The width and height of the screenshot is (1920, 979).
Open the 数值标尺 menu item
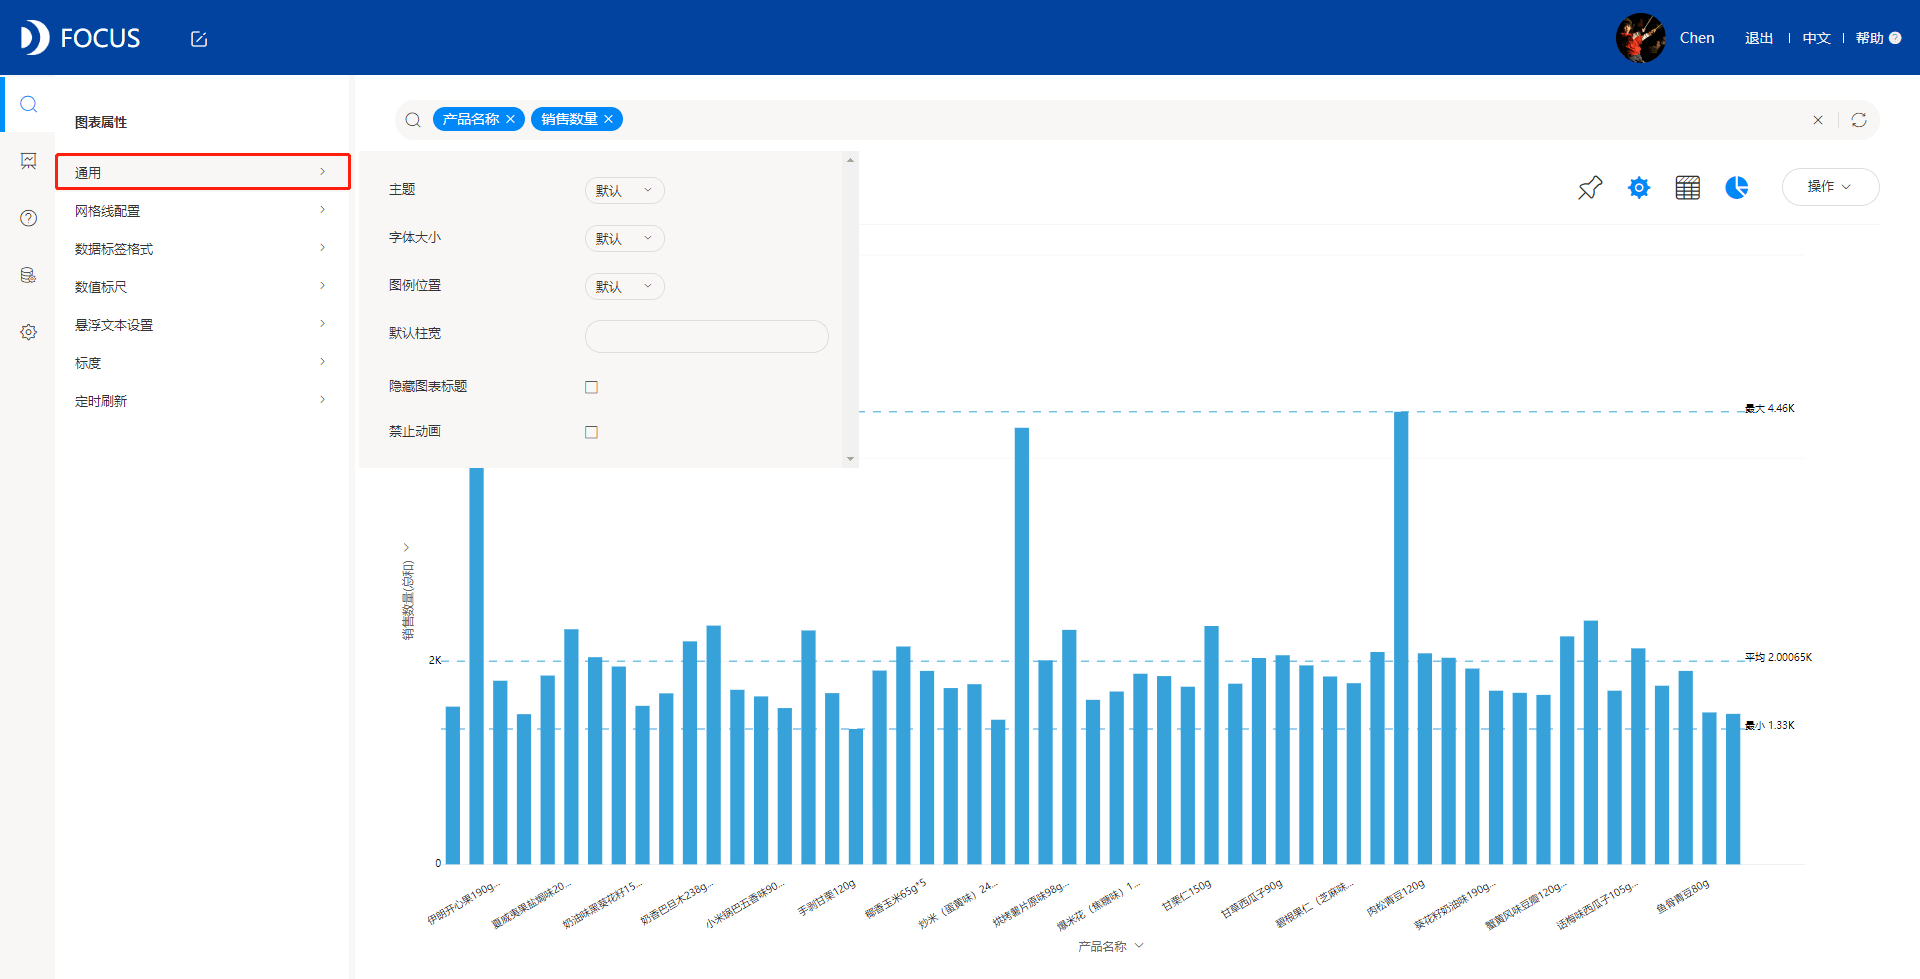tap(203, 286)
